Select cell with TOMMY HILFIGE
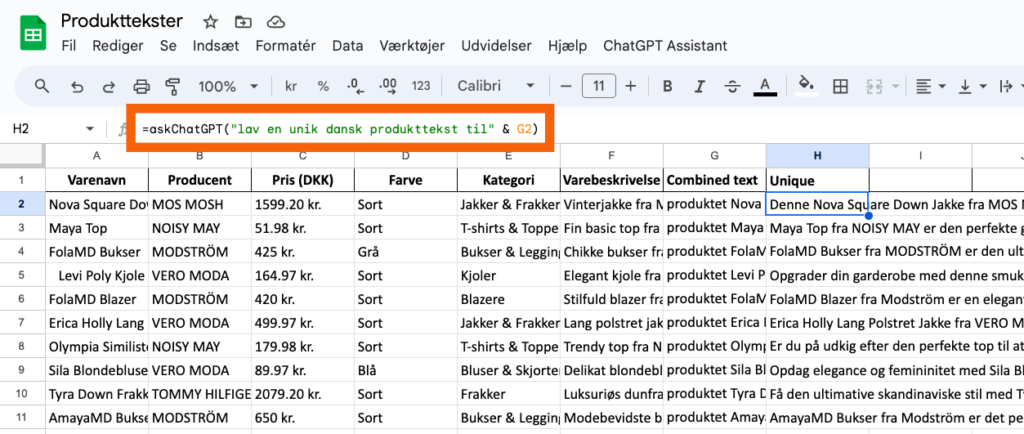The image size is (1024, 434). [200, 394]
